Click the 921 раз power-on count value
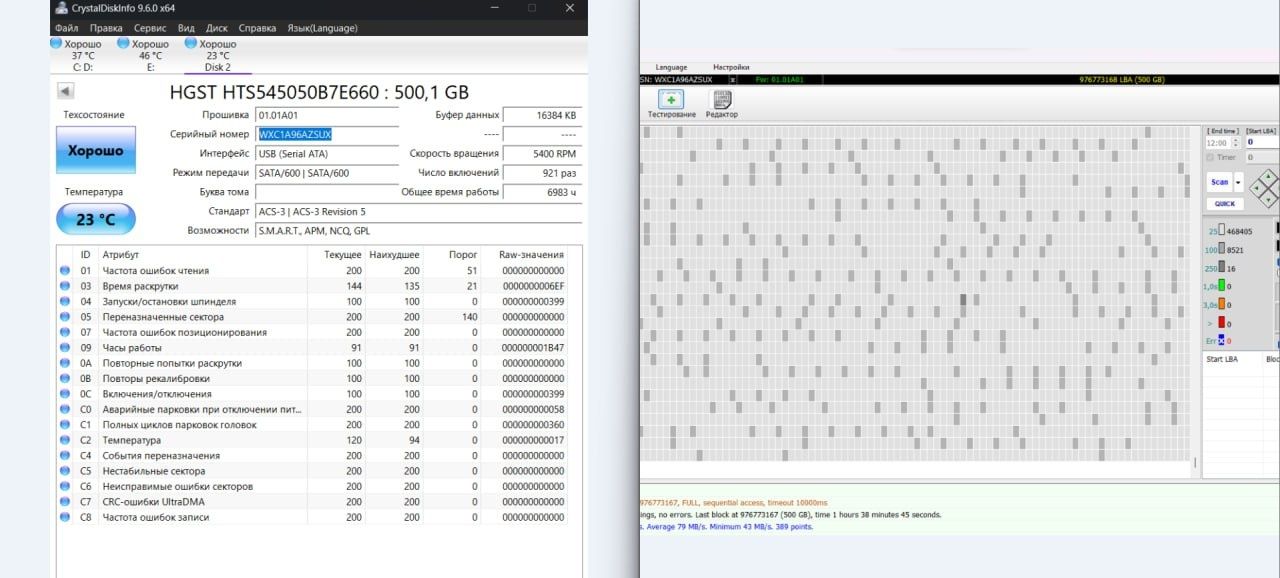The height and width of the screenshot is (578, 1280). point(541,173)
